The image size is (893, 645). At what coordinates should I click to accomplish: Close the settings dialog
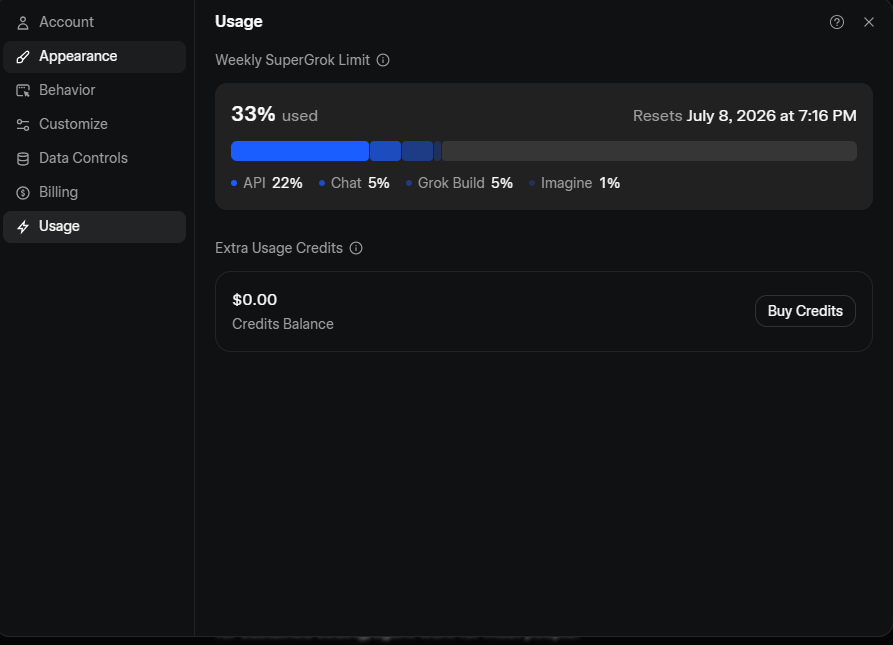point(869,22)
